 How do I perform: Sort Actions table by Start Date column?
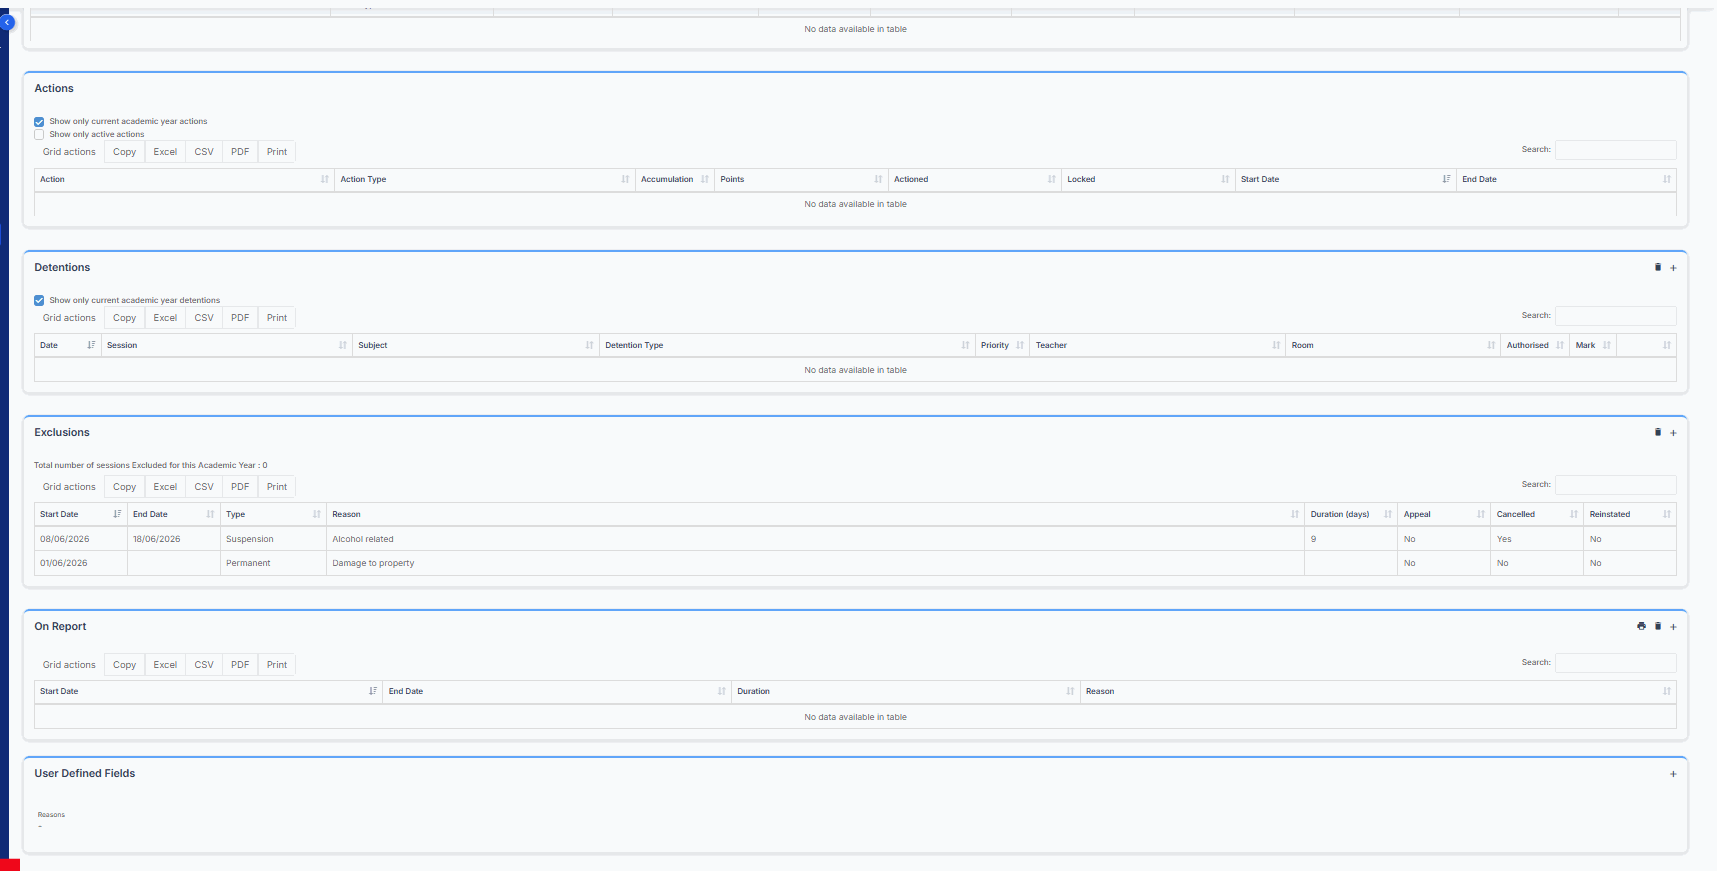coord(1345,180)
